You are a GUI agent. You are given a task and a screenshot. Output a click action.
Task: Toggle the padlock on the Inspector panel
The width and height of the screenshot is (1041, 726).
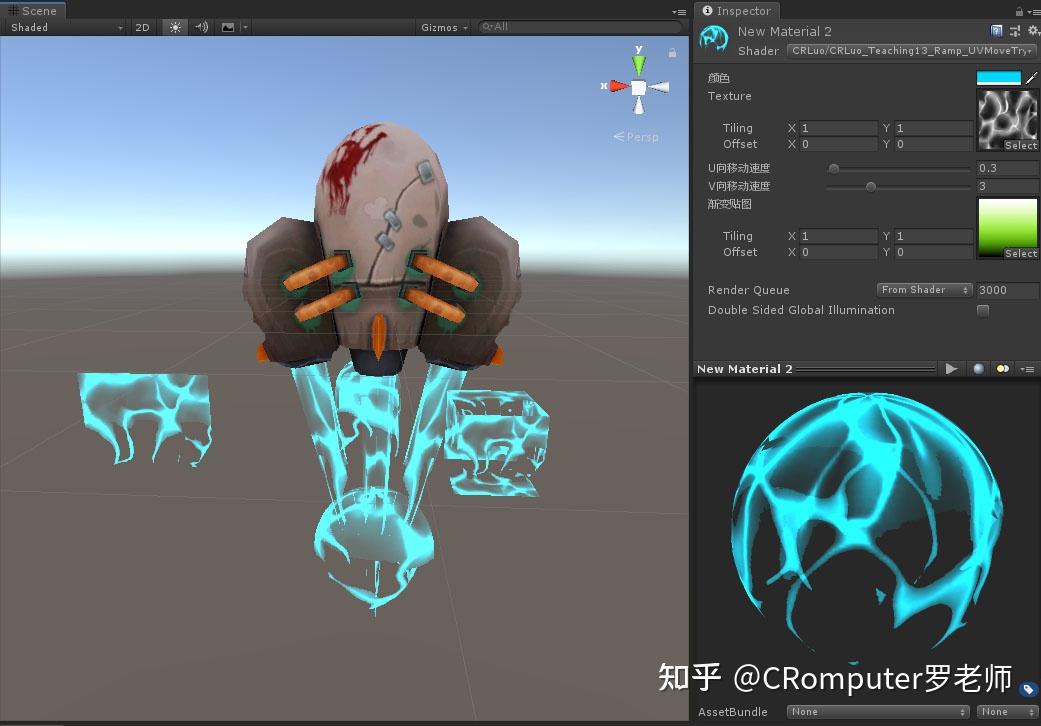1019,11
